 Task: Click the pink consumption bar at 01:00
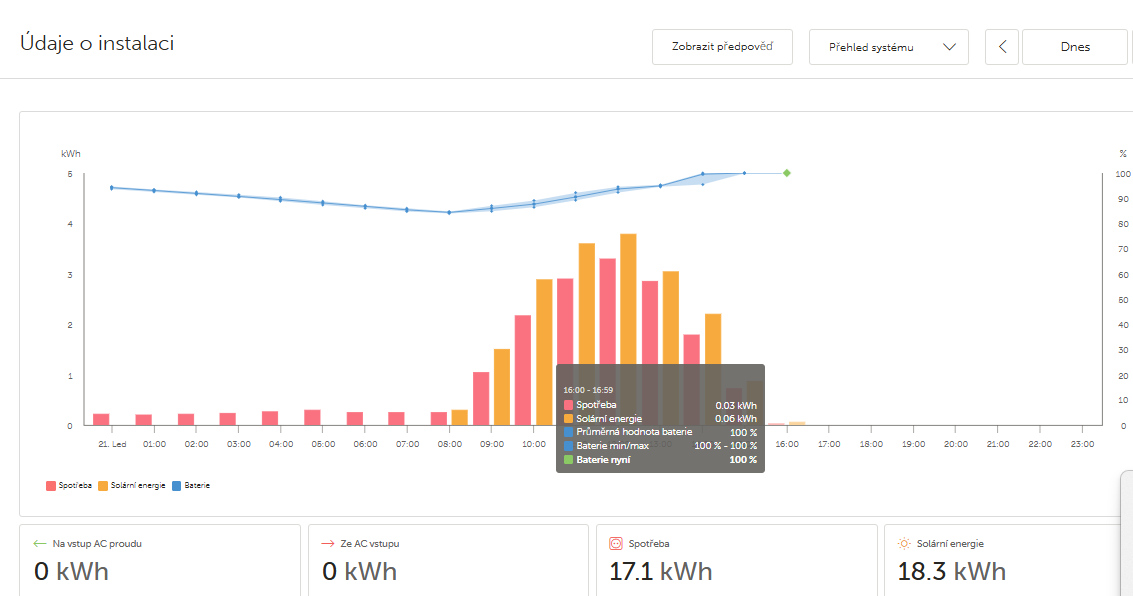pyautogui.click(x=144, y=420)
